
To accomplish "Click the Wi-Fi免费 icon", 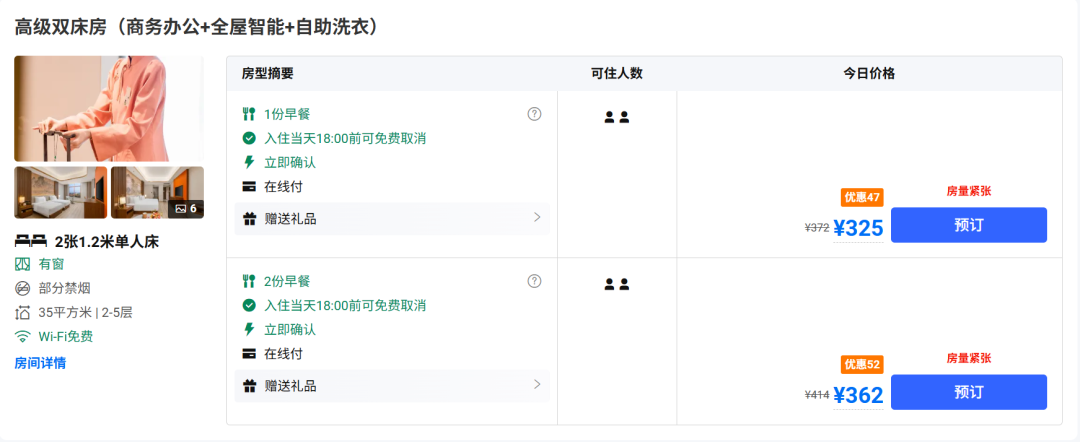I will (23, 336).
